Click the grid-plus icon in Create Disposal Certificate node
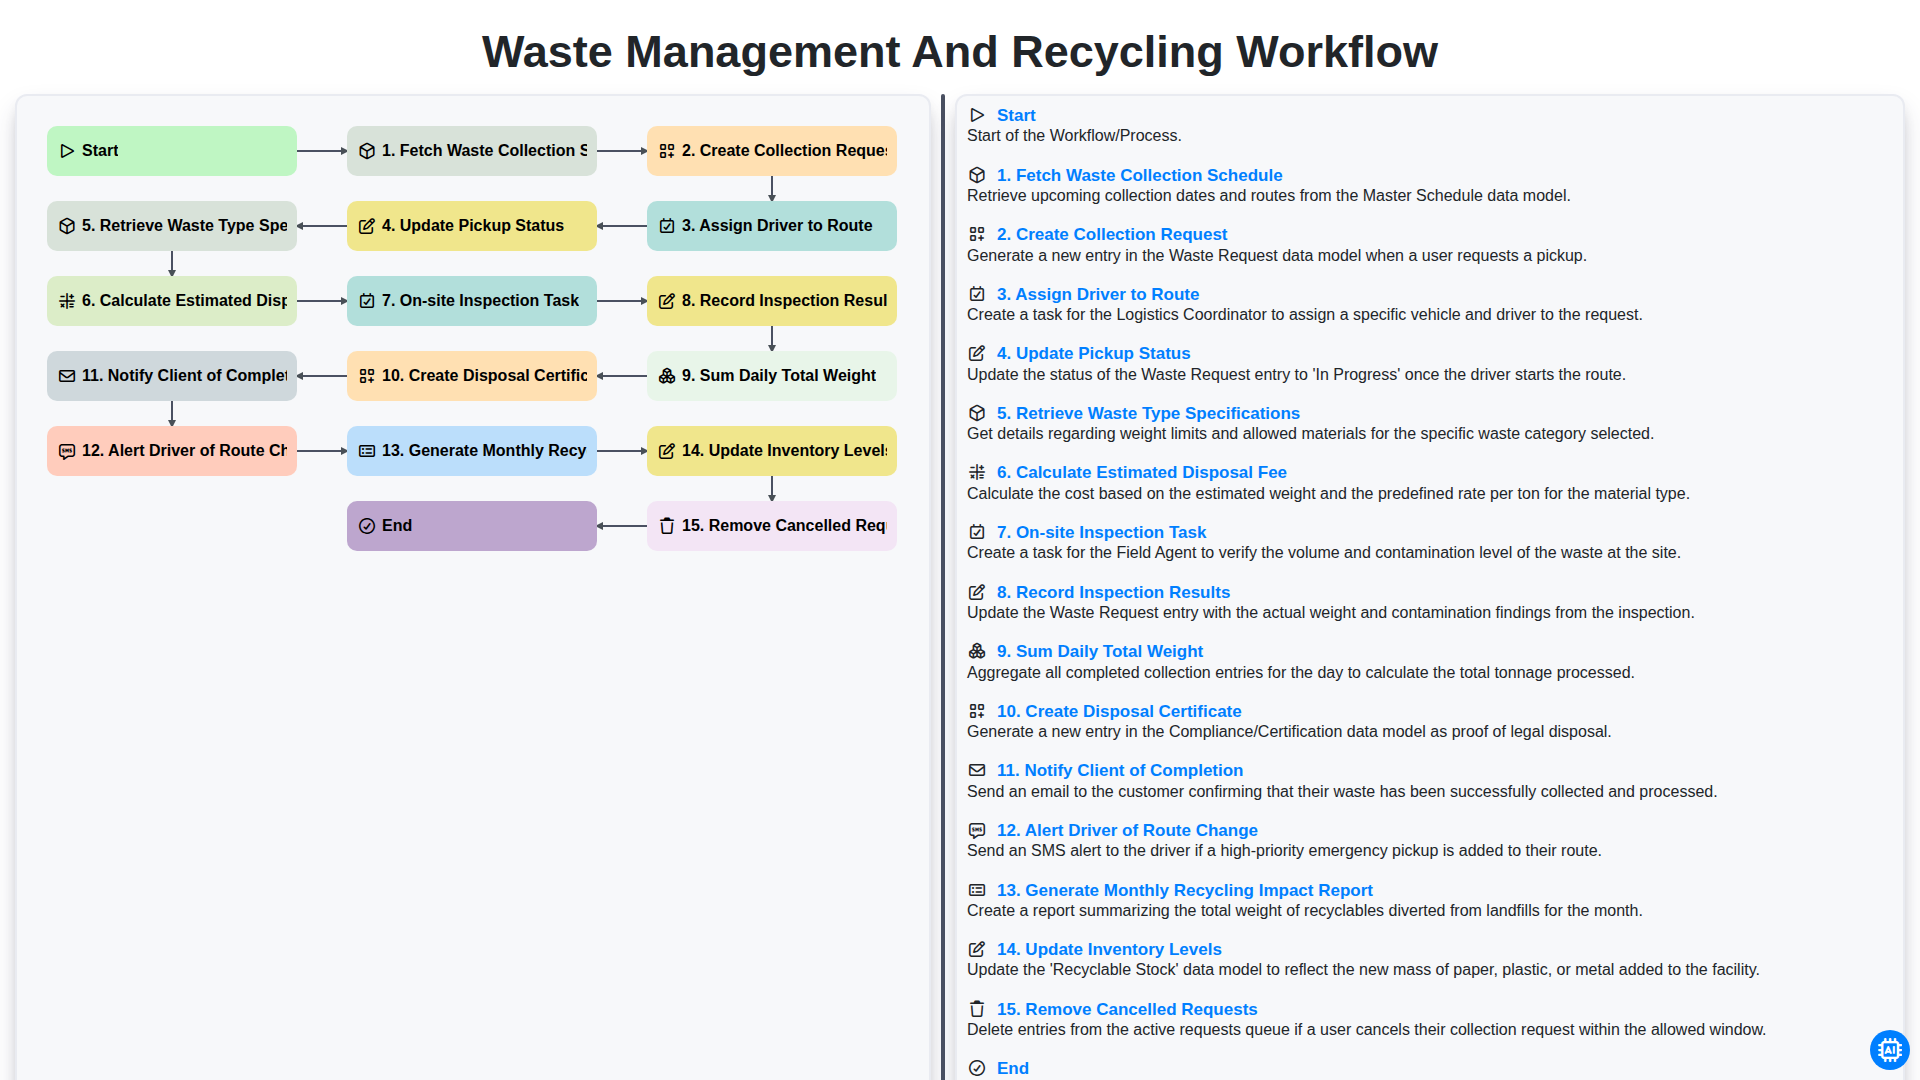Viewport: 1920px width, 1080px height. [367, 376]
